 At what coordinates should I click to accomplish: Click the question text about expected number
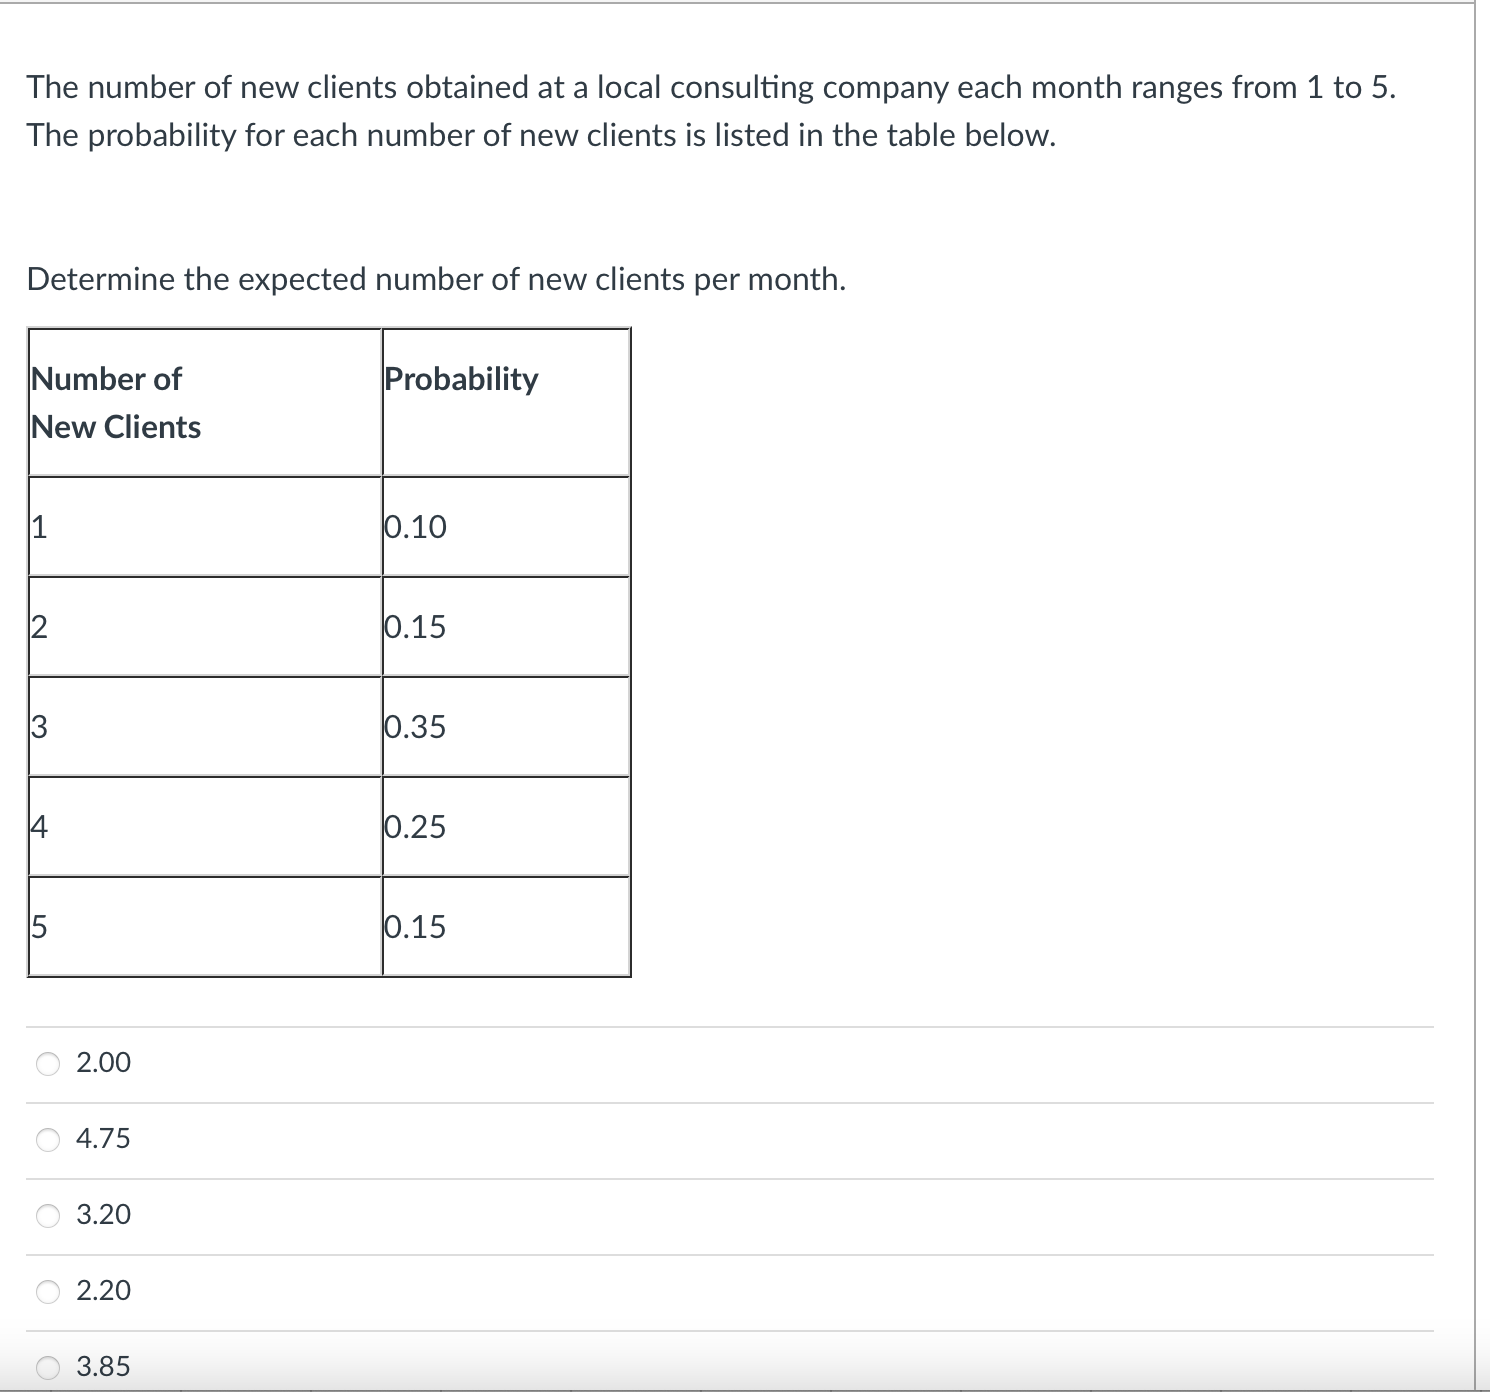436,279
